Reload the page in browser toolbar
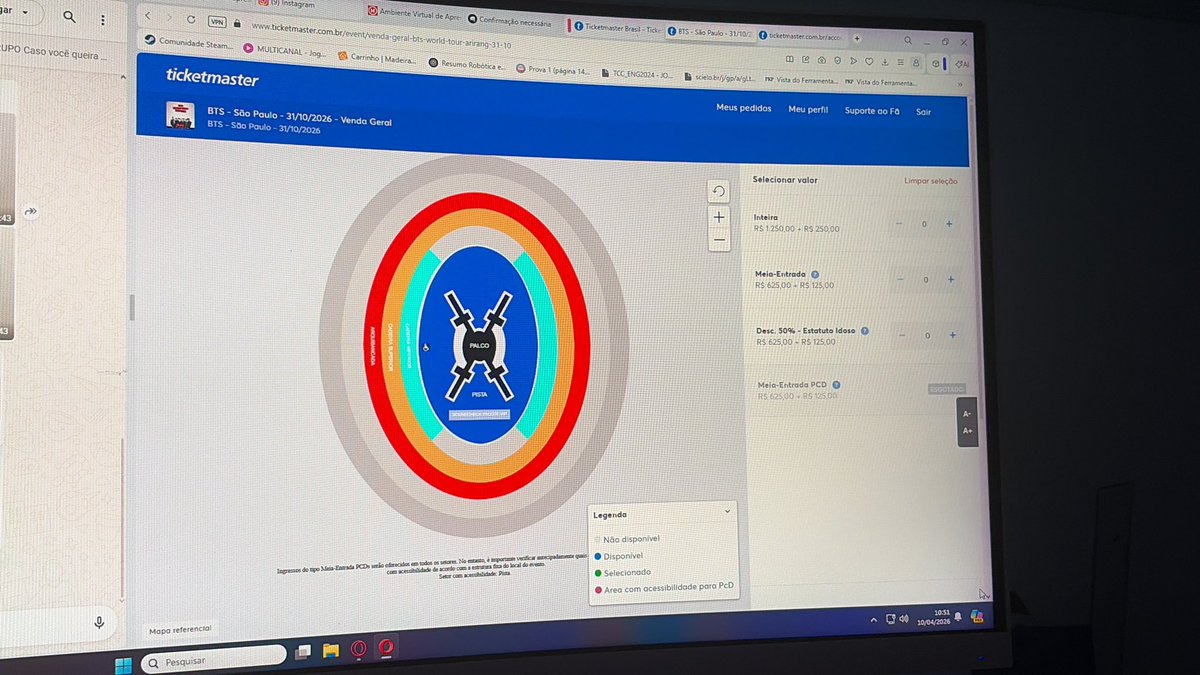 191,19
